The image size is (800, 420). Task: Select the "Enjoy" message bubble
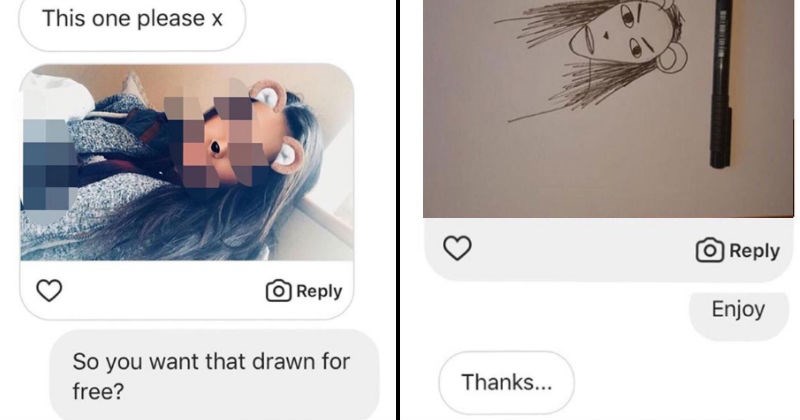coord(738,309)
